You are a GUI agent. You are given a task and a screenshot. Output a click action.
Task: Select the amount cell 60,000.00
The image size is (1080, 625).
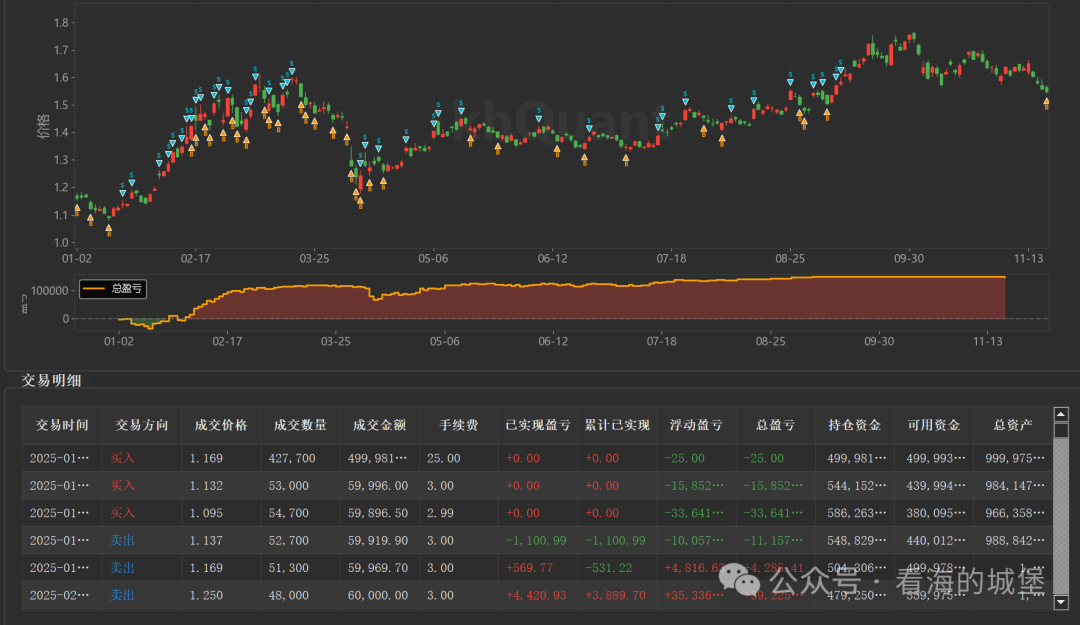(379, 595)
